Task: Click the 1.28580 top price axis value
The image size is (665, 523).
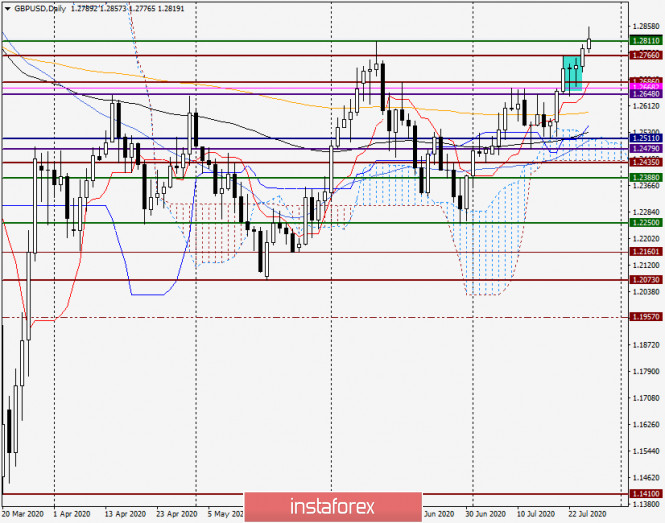Action: [x=645, y=26]
